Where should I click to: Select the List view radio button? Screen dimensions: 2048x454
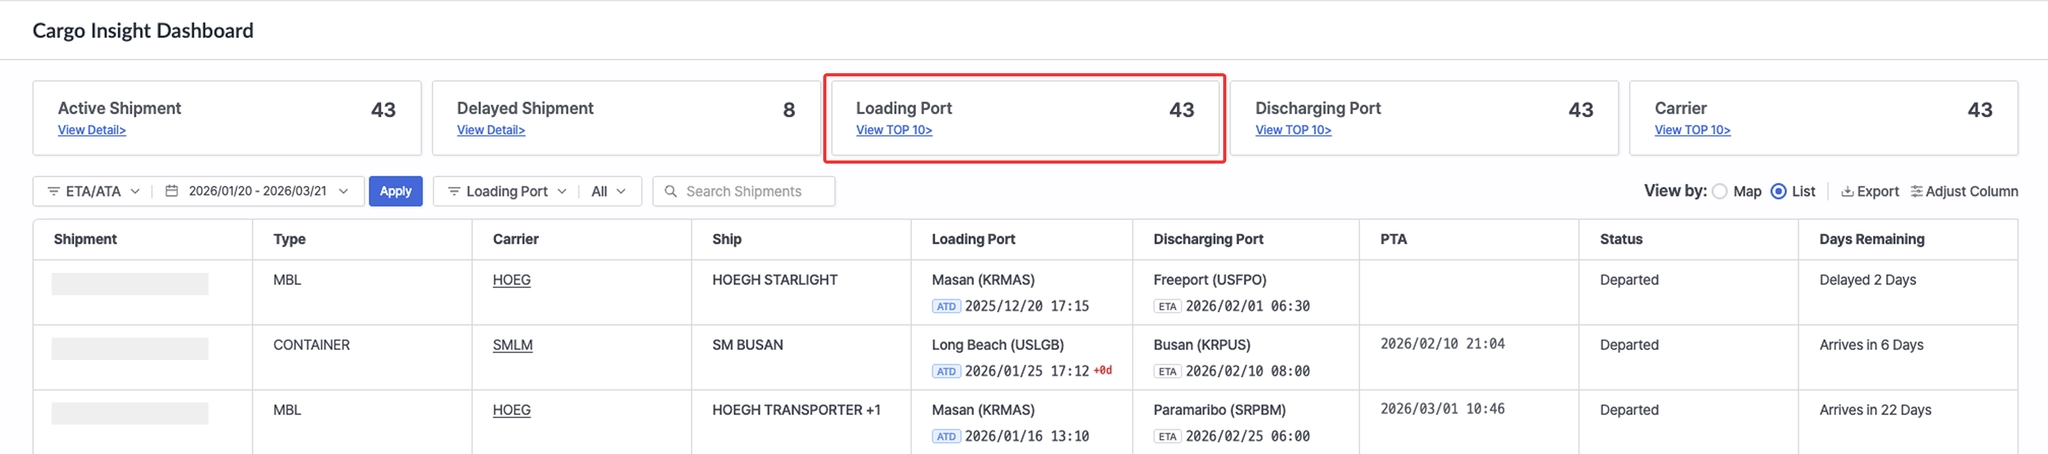coord(1778,191)
